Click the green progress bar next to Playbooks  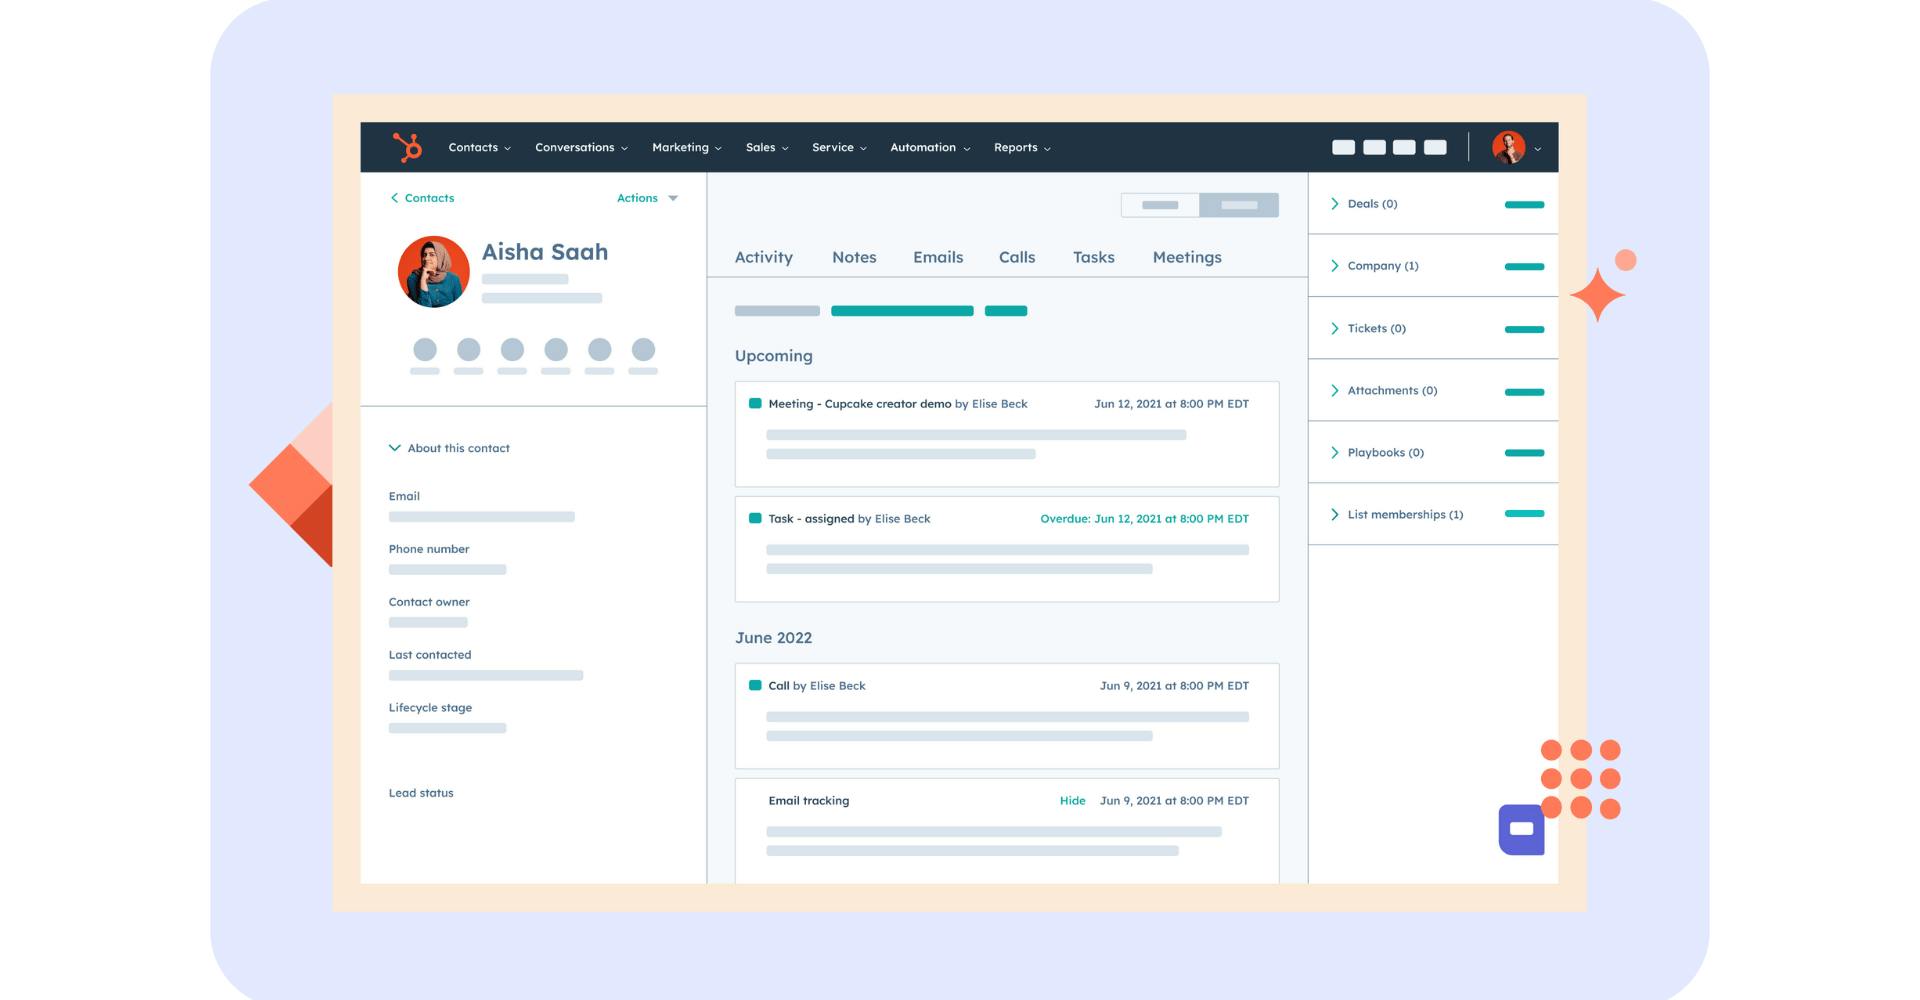(1524, 453)
